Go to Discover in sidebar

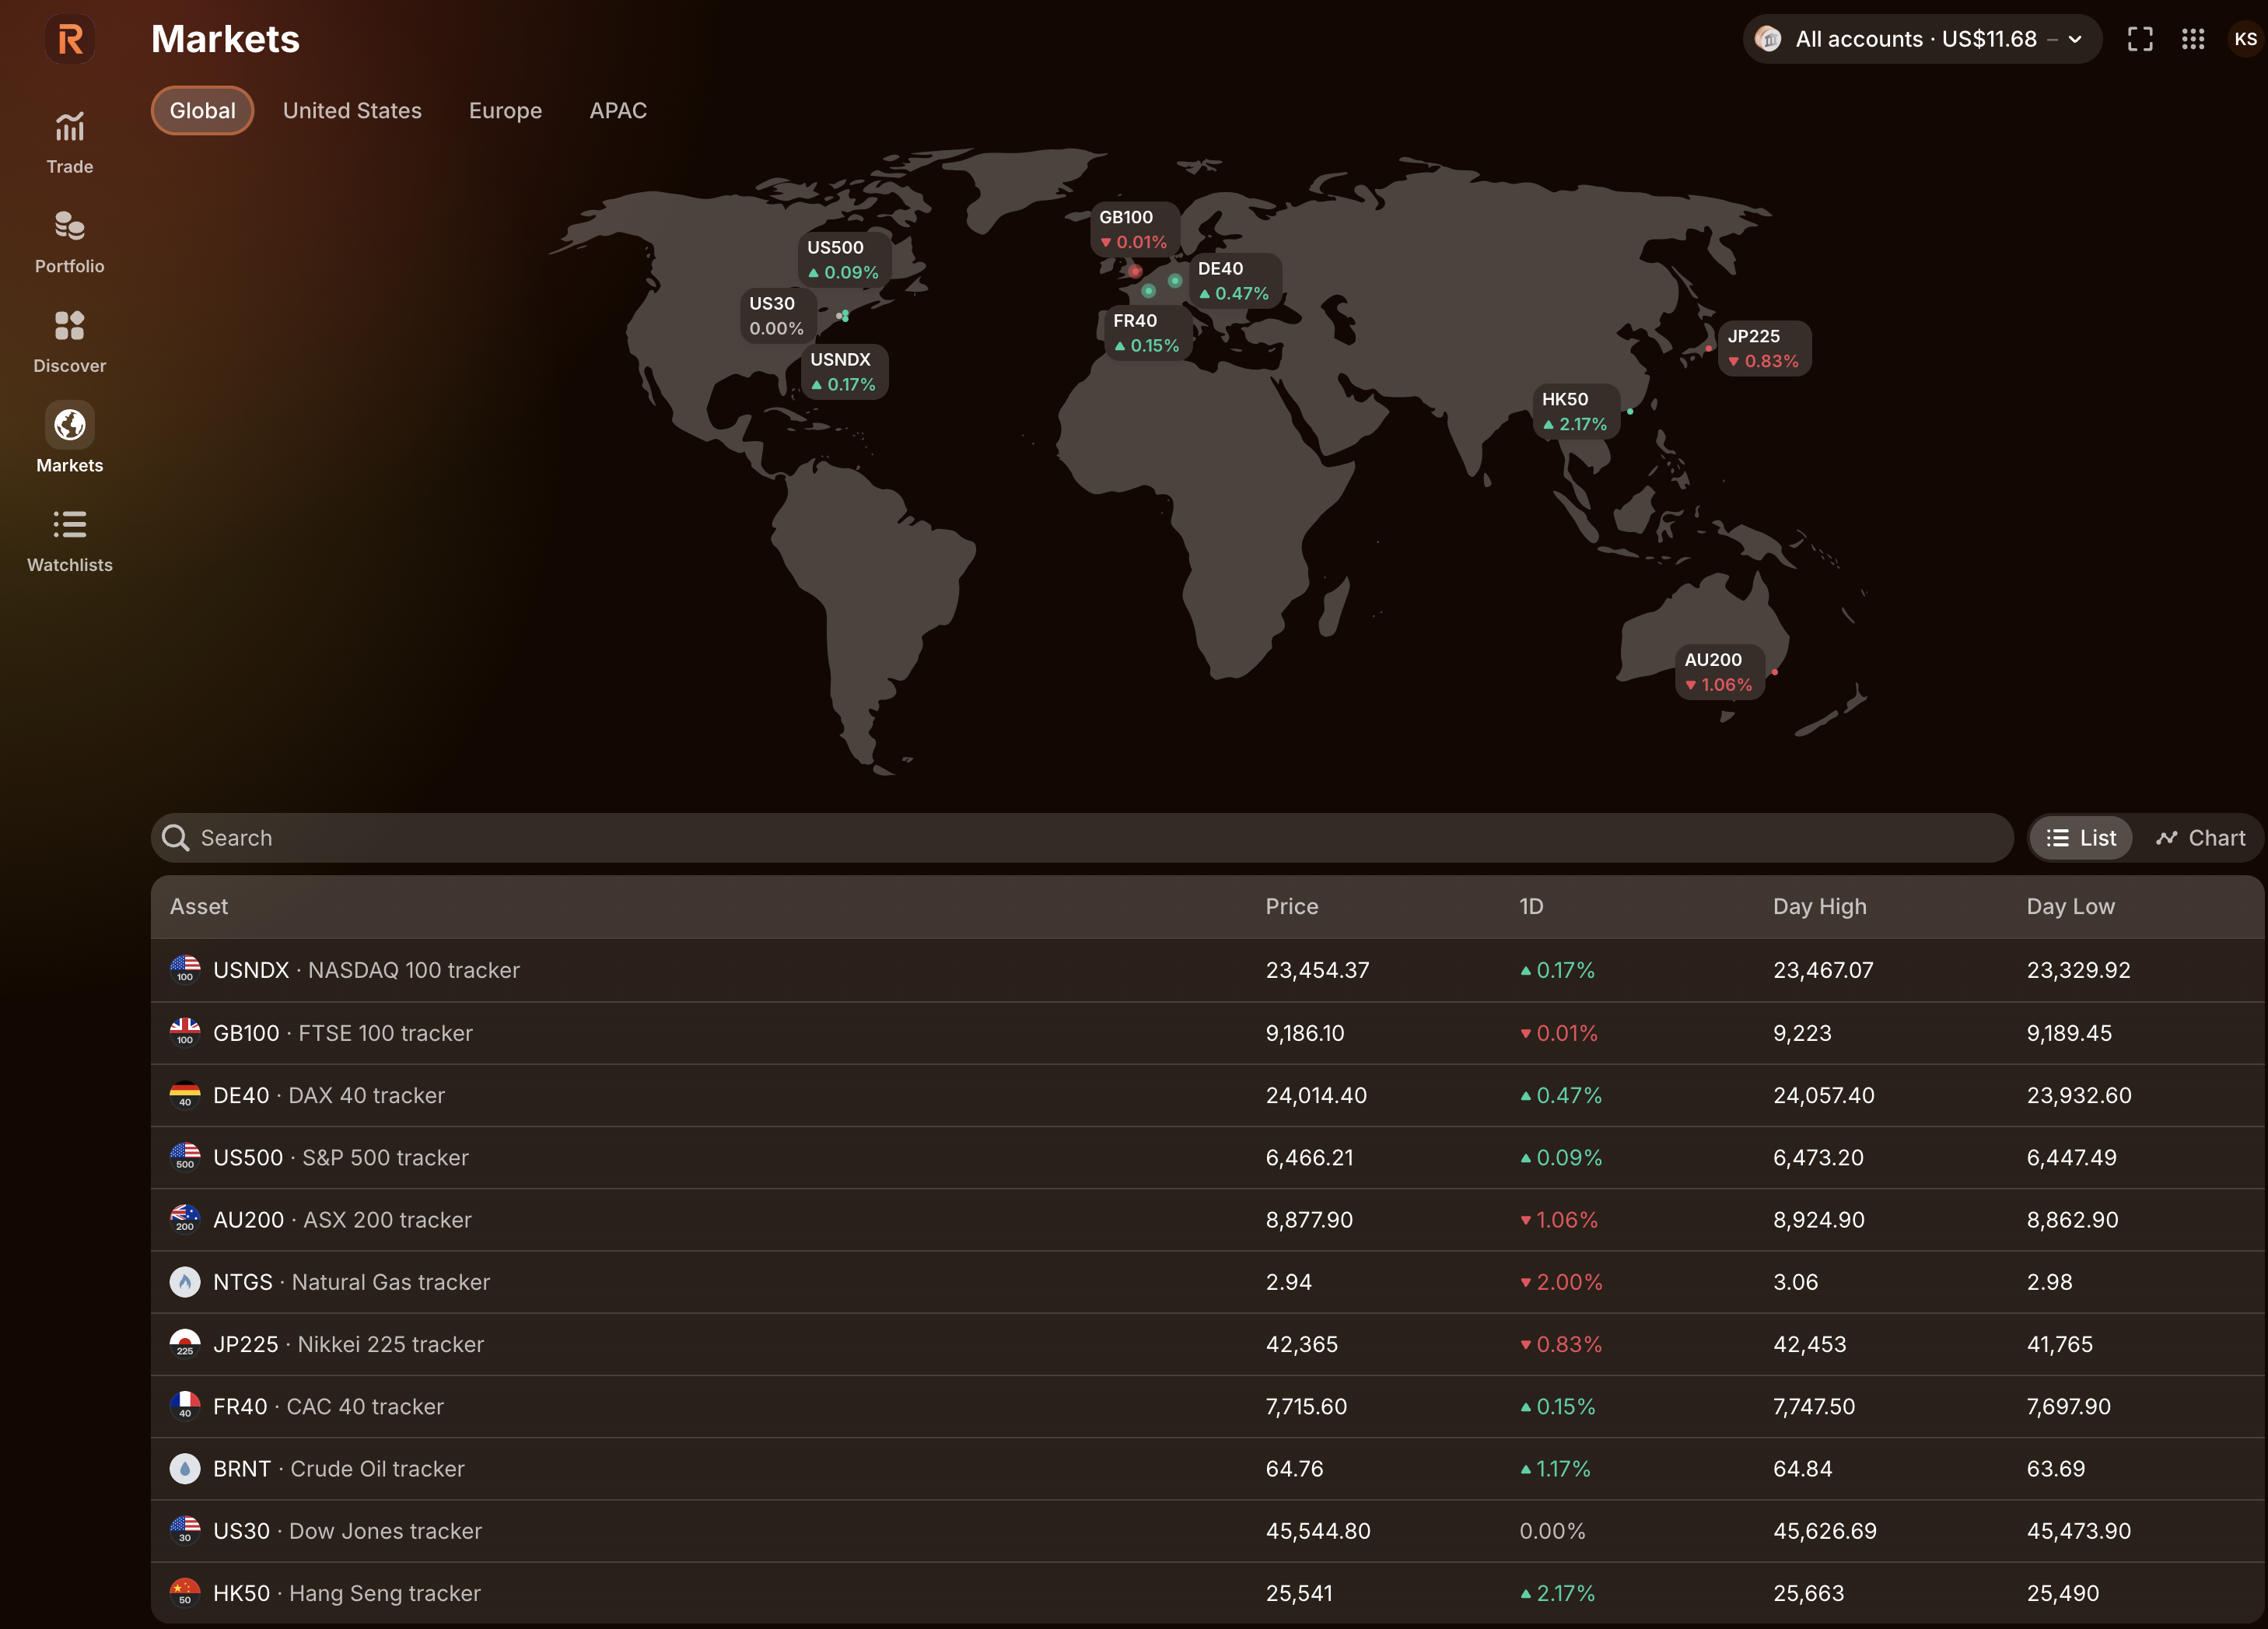pyautogui.click(x=69, y=340)
